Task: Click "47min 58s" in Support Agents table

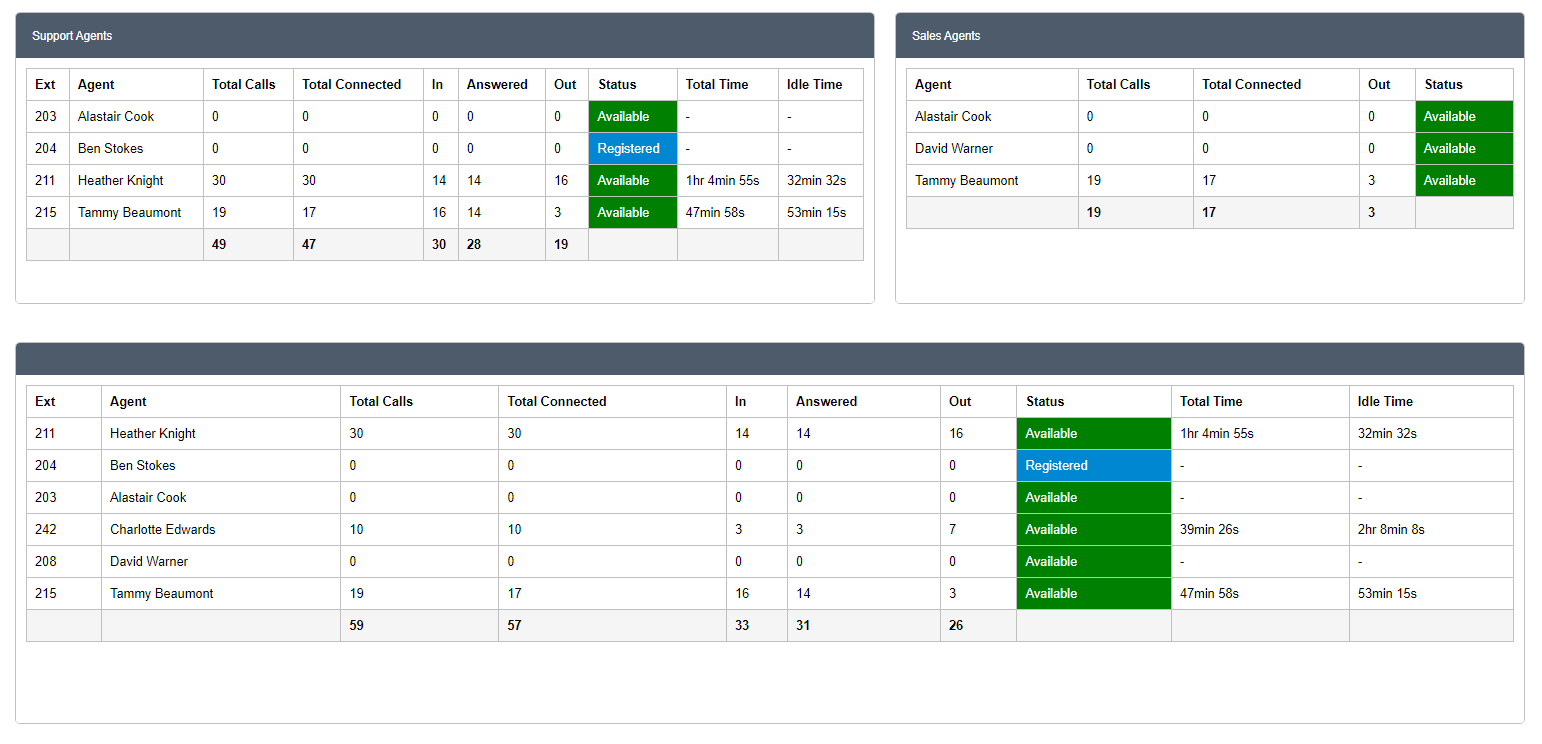Action: click(715, 213)
